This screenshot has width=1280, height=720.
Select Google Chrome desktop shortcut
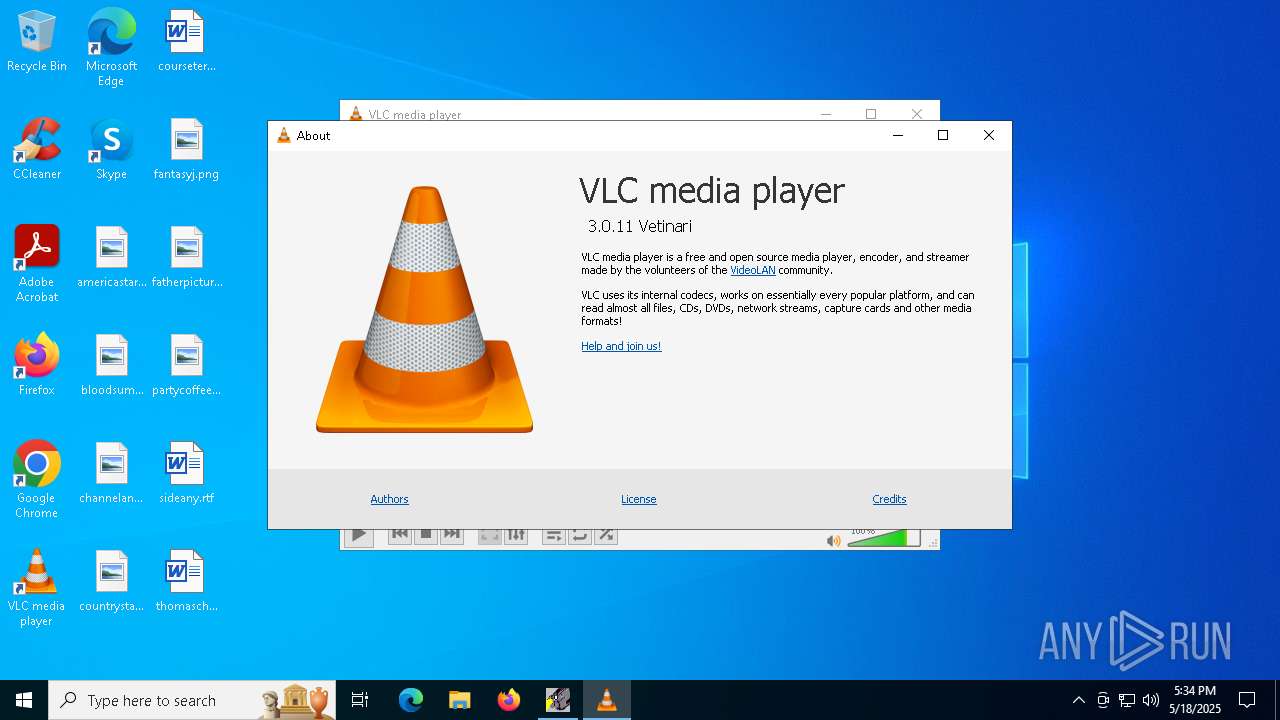pyautogui.click(x=37, y=480)
